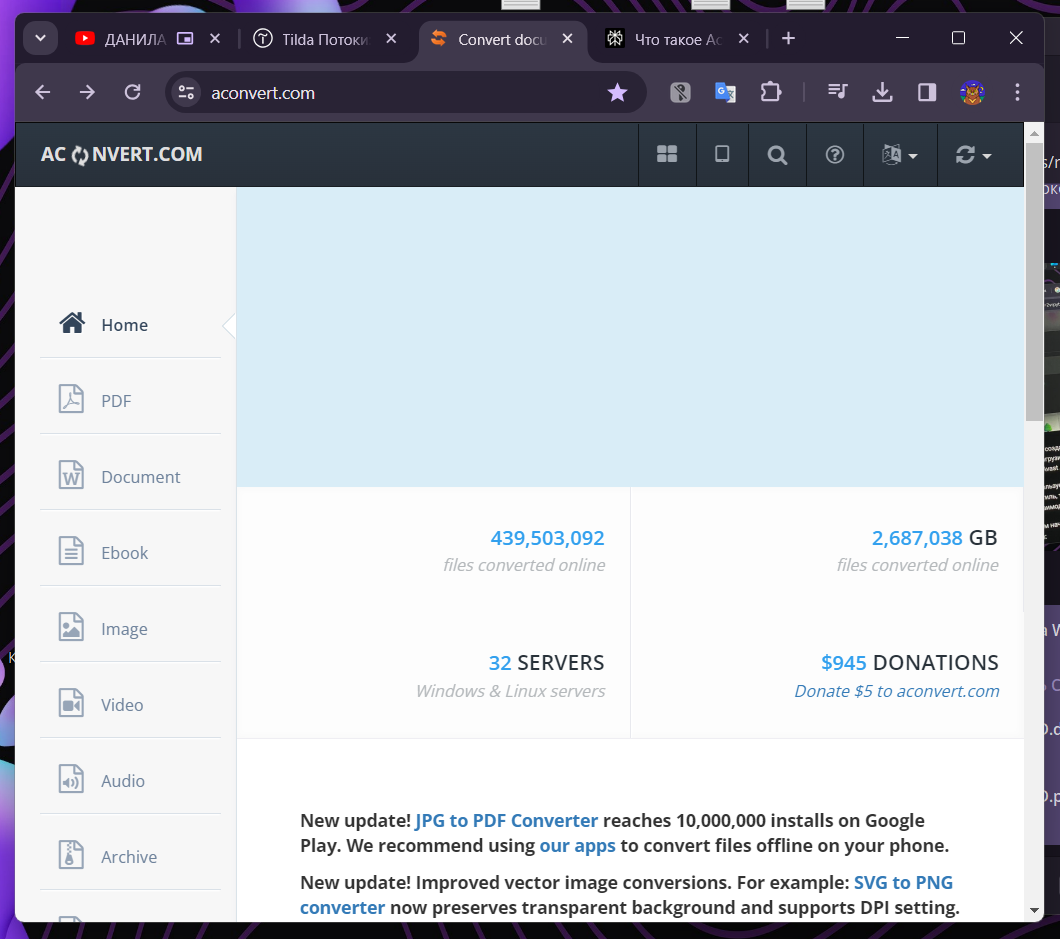Click the Ebook page icon
Image resolution: width=1060 pixels, height=939 pixels.
click(x=71, y=550)
